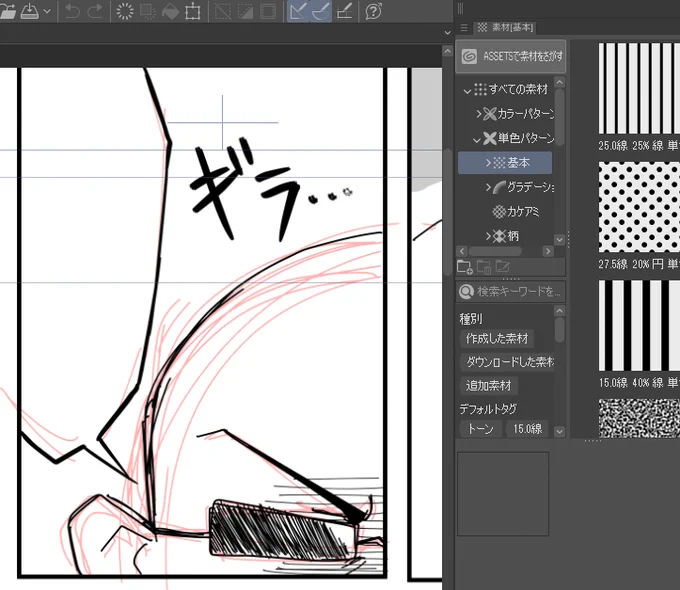Expand the カラーパターン folder
680x590 pixels.
[x=478, y=114]
